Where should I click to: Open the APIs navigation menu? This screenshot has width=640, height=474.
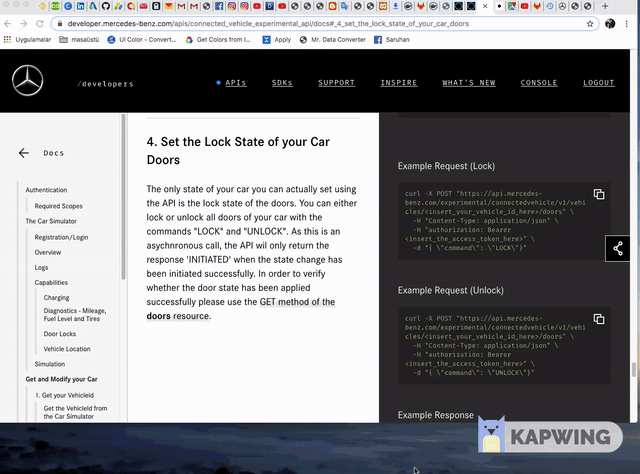pos(236,82)
